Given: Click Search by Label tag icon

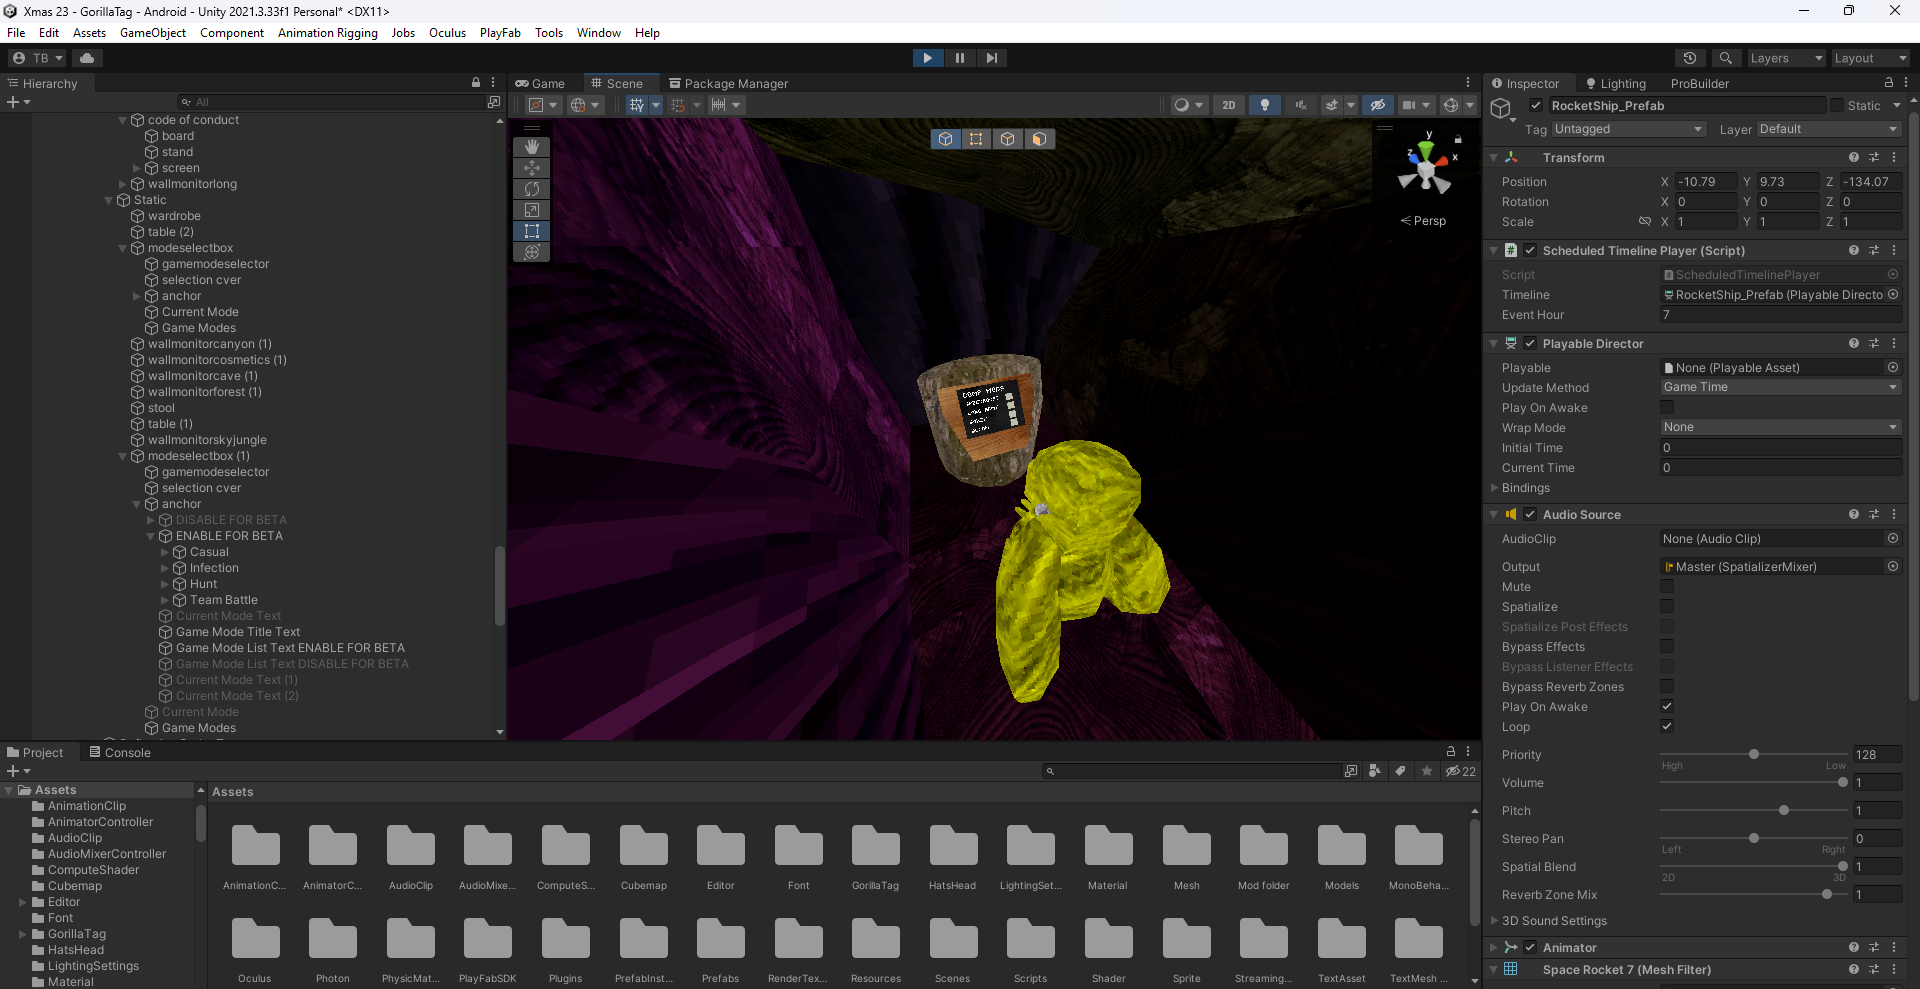Looking at the screenshot, I should [1401, 771].
